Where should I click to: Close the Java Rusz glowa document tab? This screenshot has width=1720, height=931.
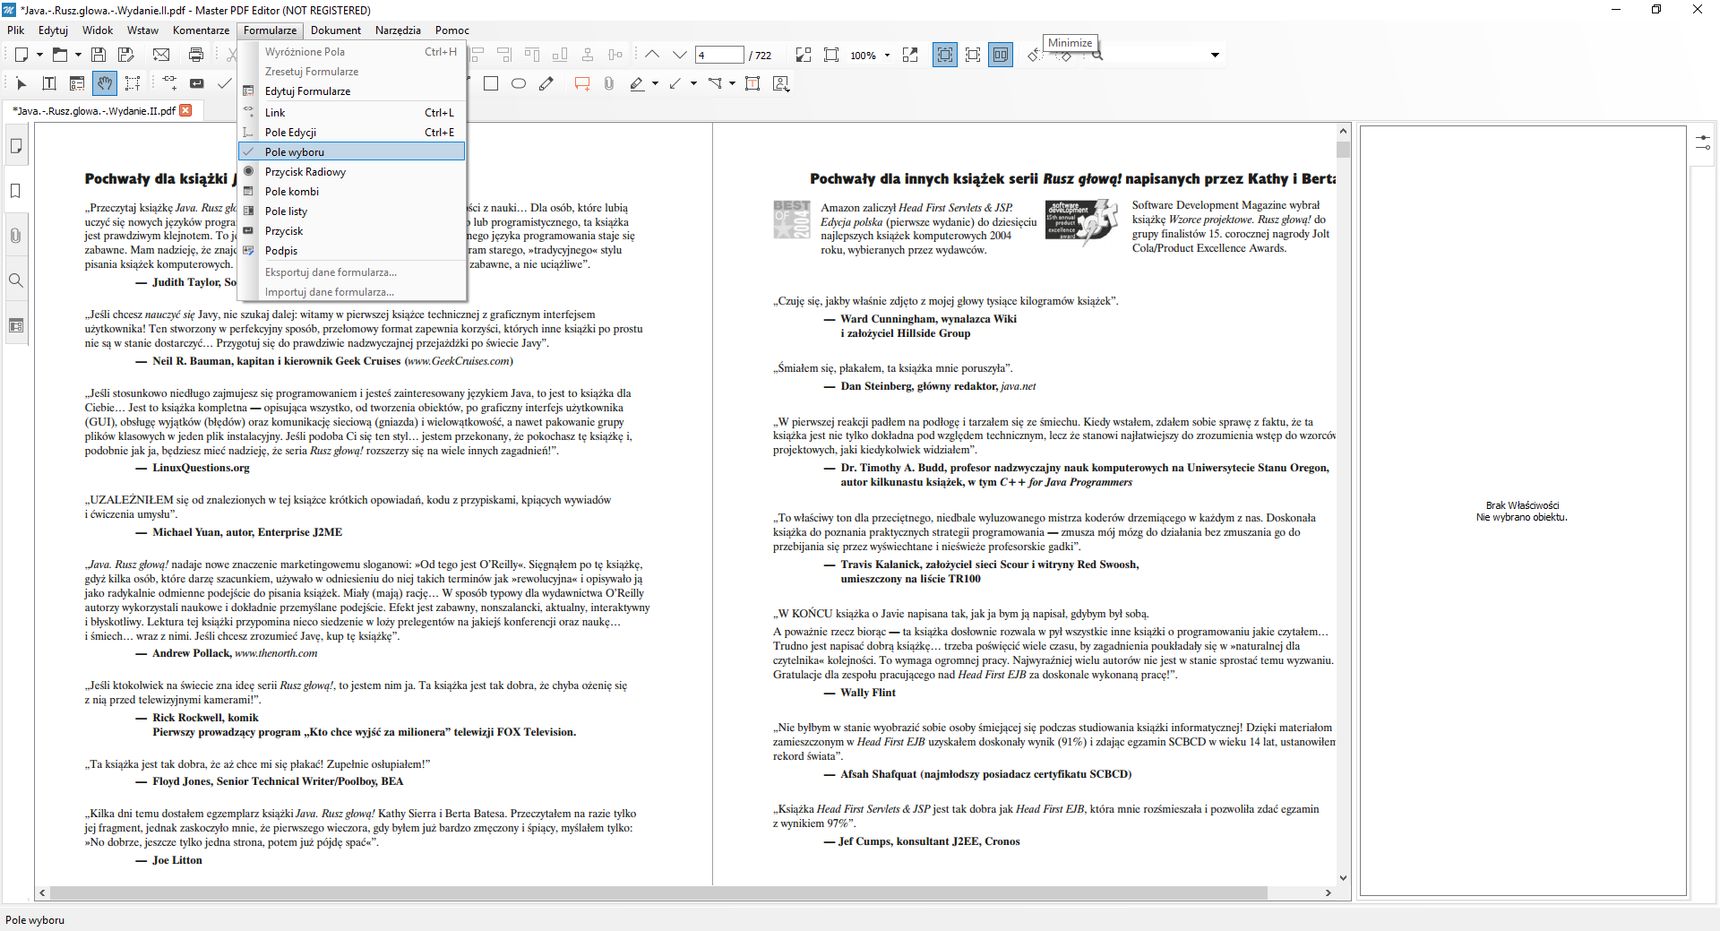point(185,111)
